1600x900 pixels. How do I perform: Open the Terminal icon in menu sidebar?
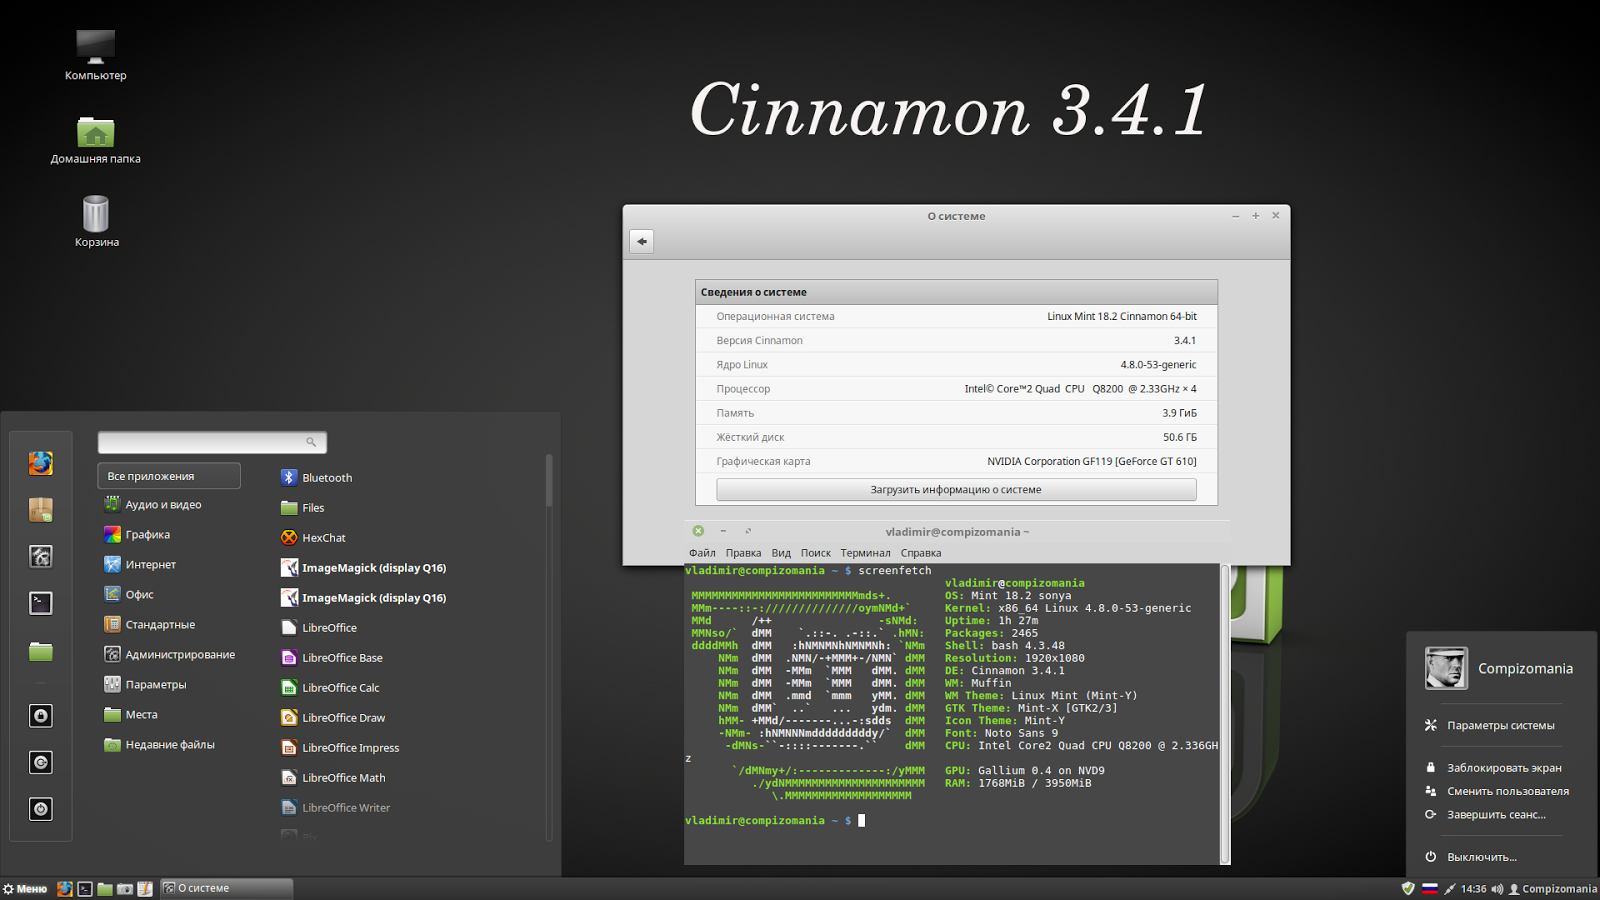(x=40, y=602)
